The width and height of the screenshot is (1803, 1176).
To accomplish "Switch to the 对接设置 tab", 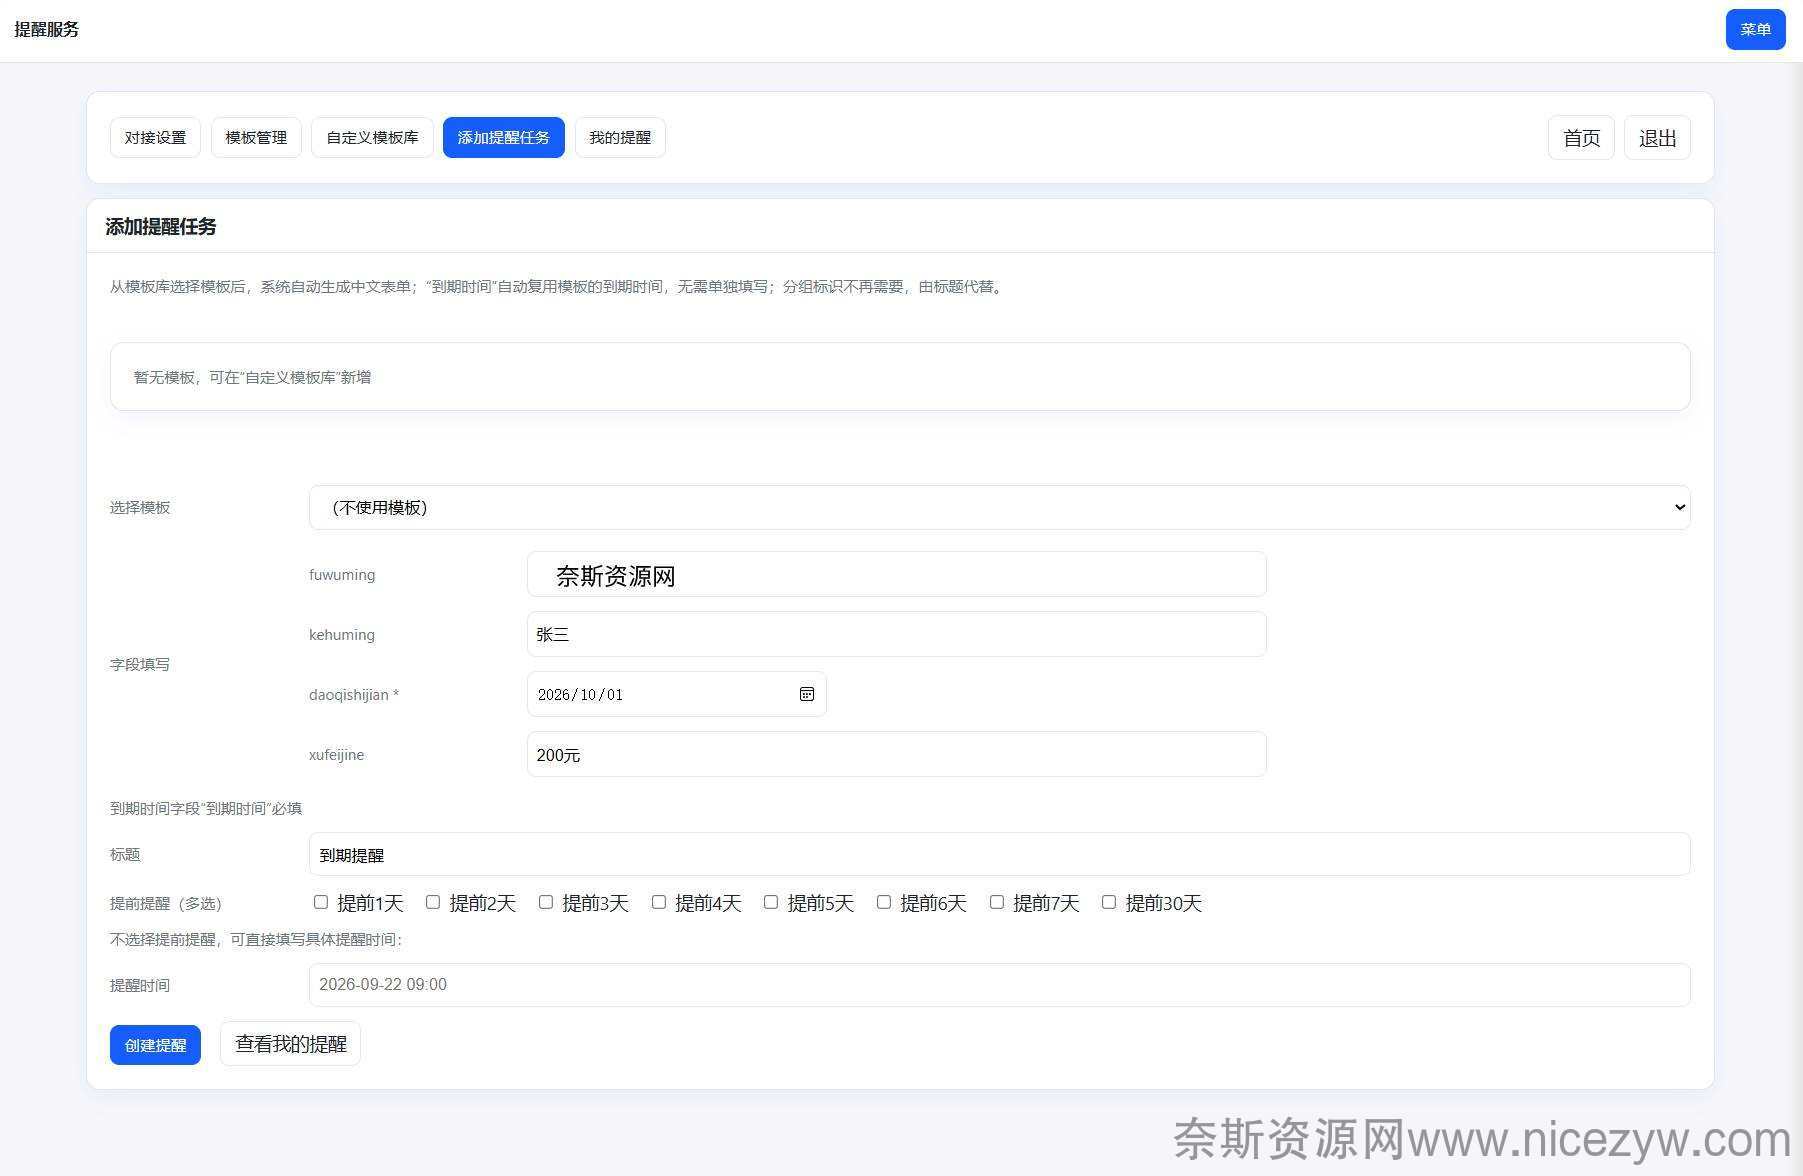I will pyautogui.click(x=155, y=138).
